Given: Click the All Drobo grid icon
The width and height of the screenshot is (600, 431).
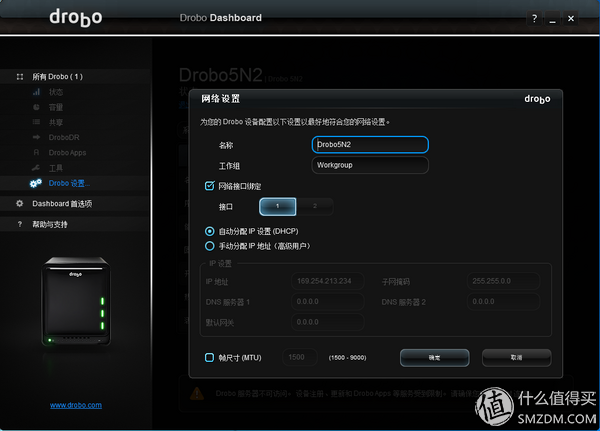Looking at the screenshot, I should point(20,77).
